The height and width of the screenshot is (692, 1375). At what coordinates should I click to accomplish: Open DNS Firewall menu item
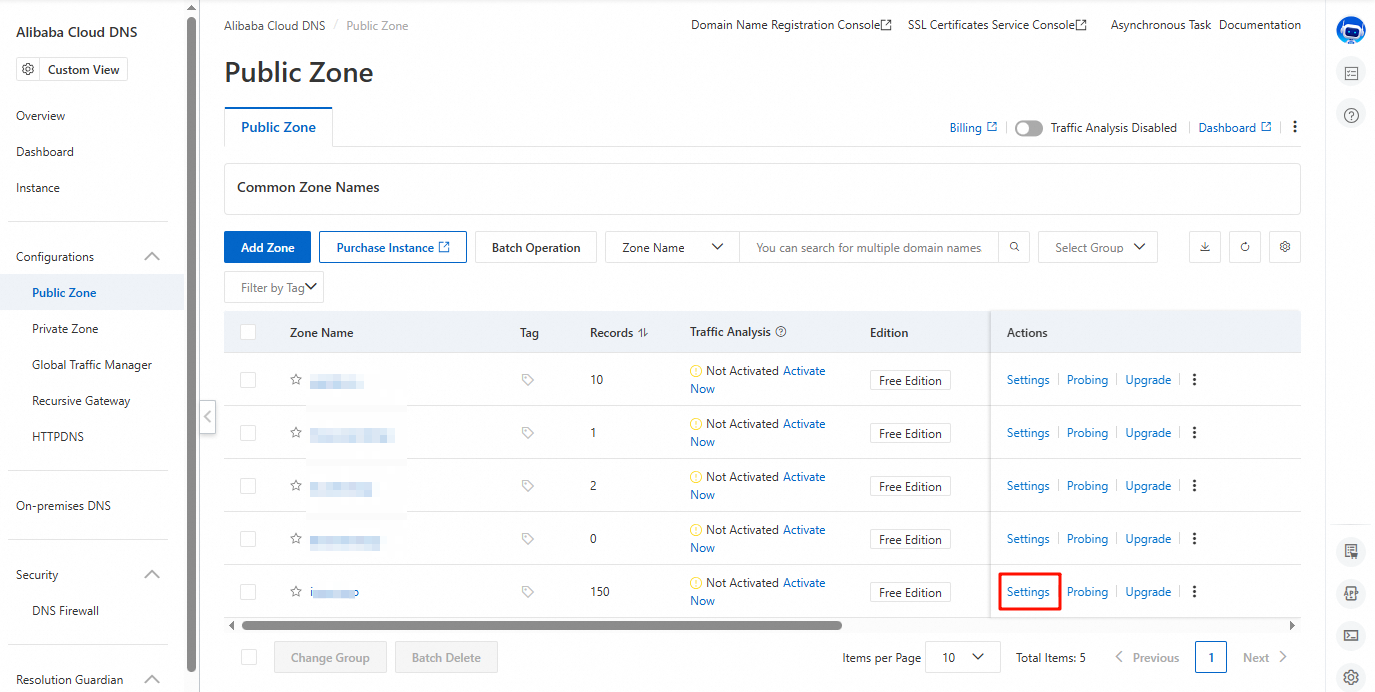[65, 611]
